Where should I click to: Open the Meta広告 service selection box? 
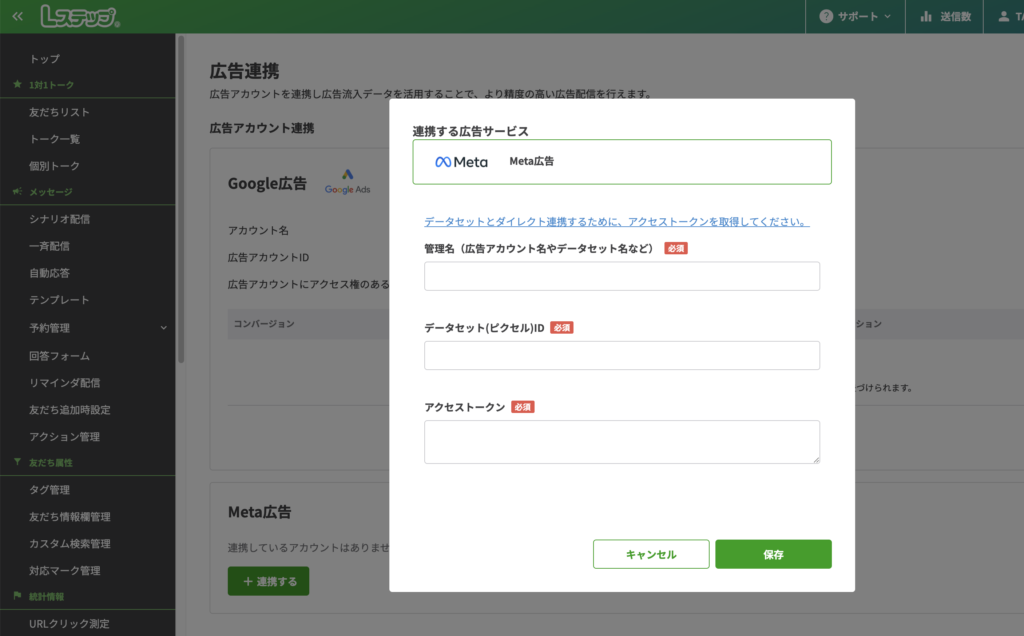pos(621,162)
